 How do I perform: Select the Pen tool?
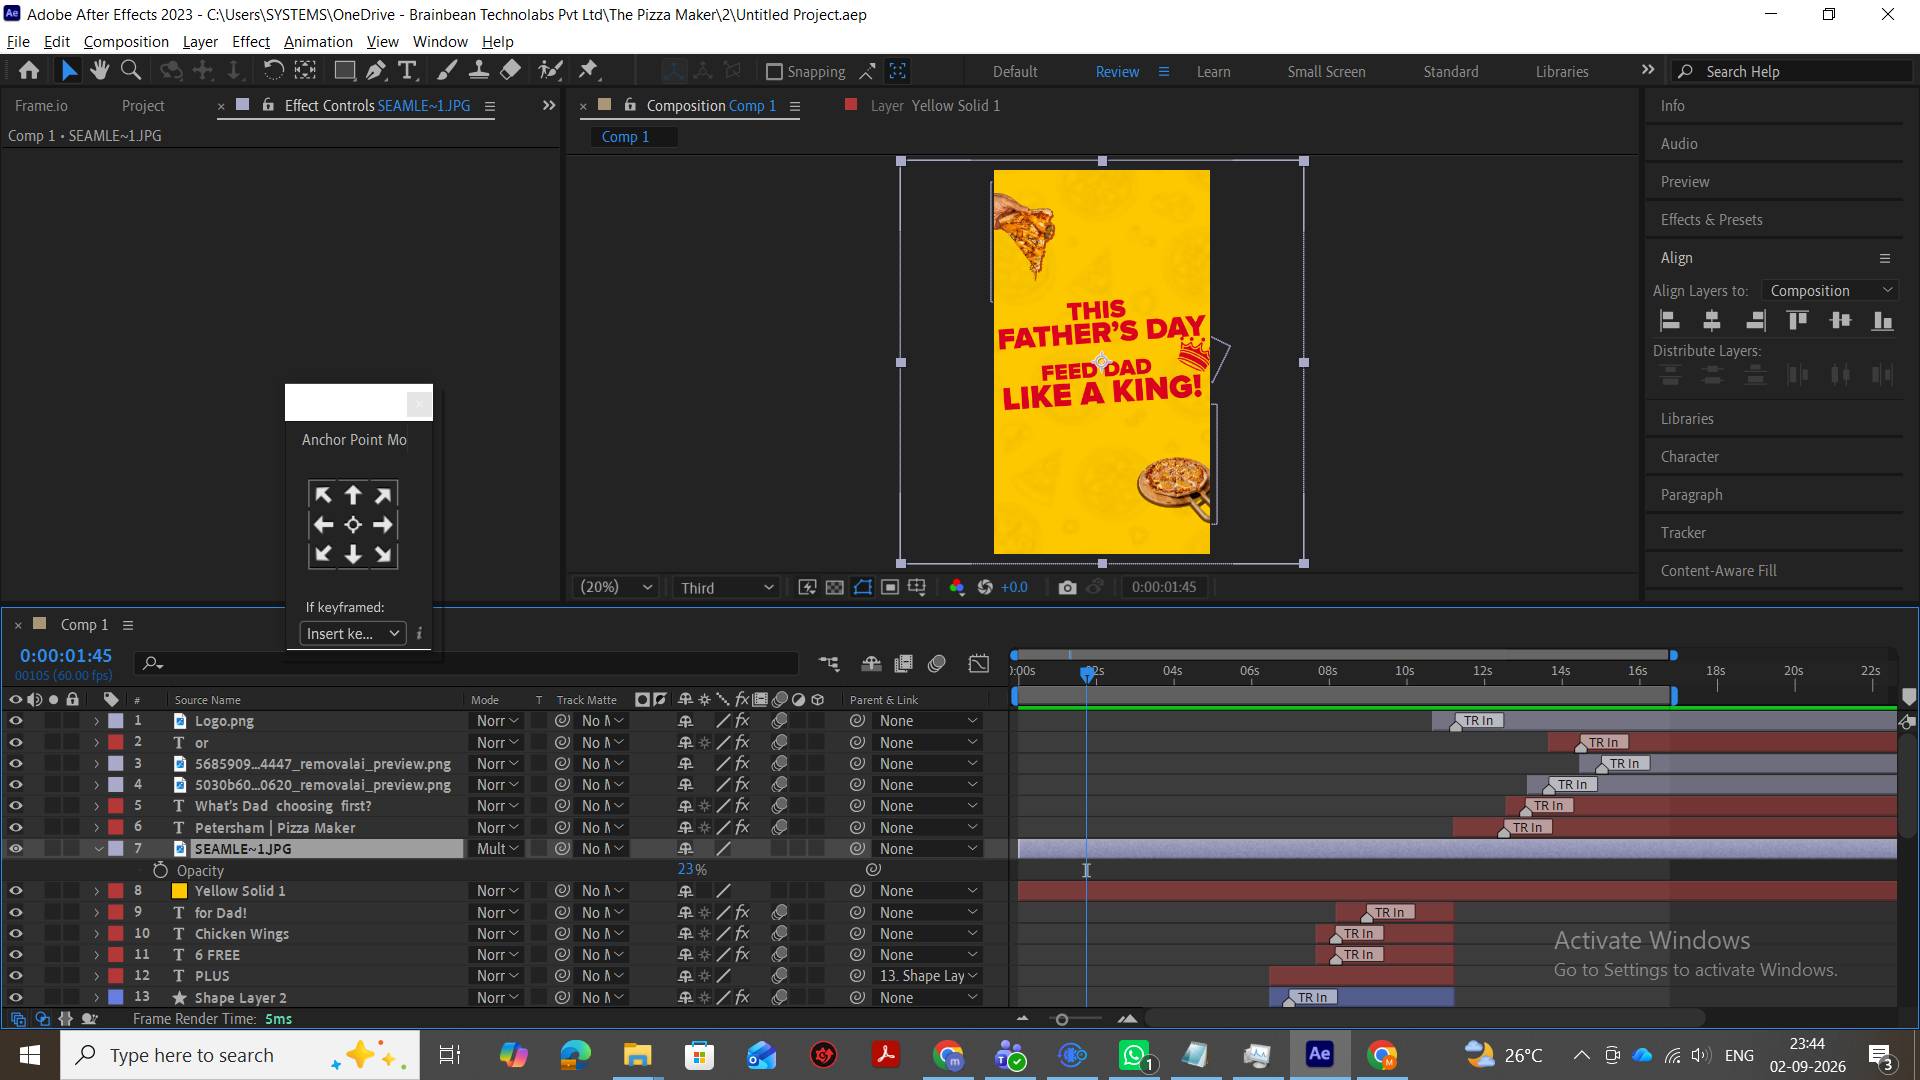(x=376, y=70)
